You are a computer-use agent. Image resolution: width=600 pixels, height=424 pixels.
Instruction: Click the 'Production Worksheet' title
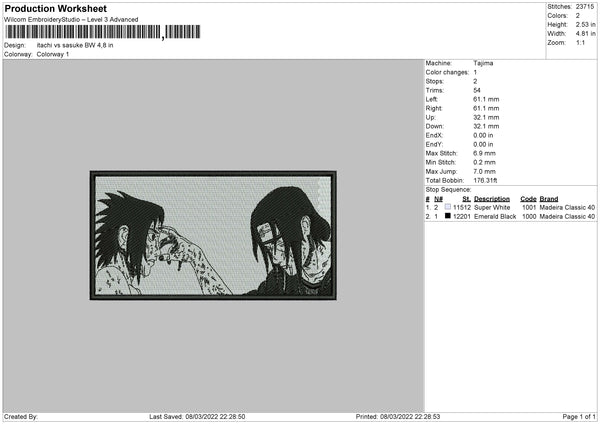click(x=55, y=8)
